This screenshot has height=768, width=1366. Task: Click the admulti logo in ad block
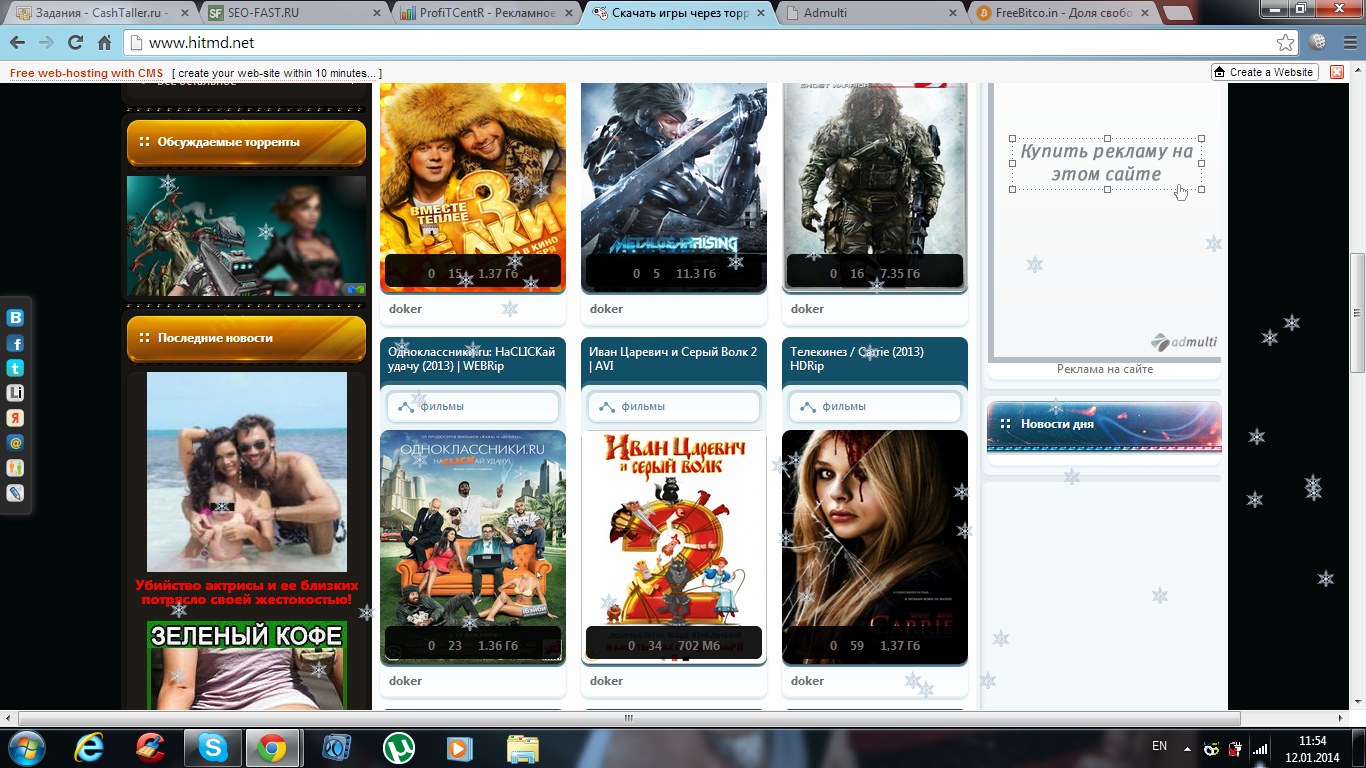(x=1184, y=342)
